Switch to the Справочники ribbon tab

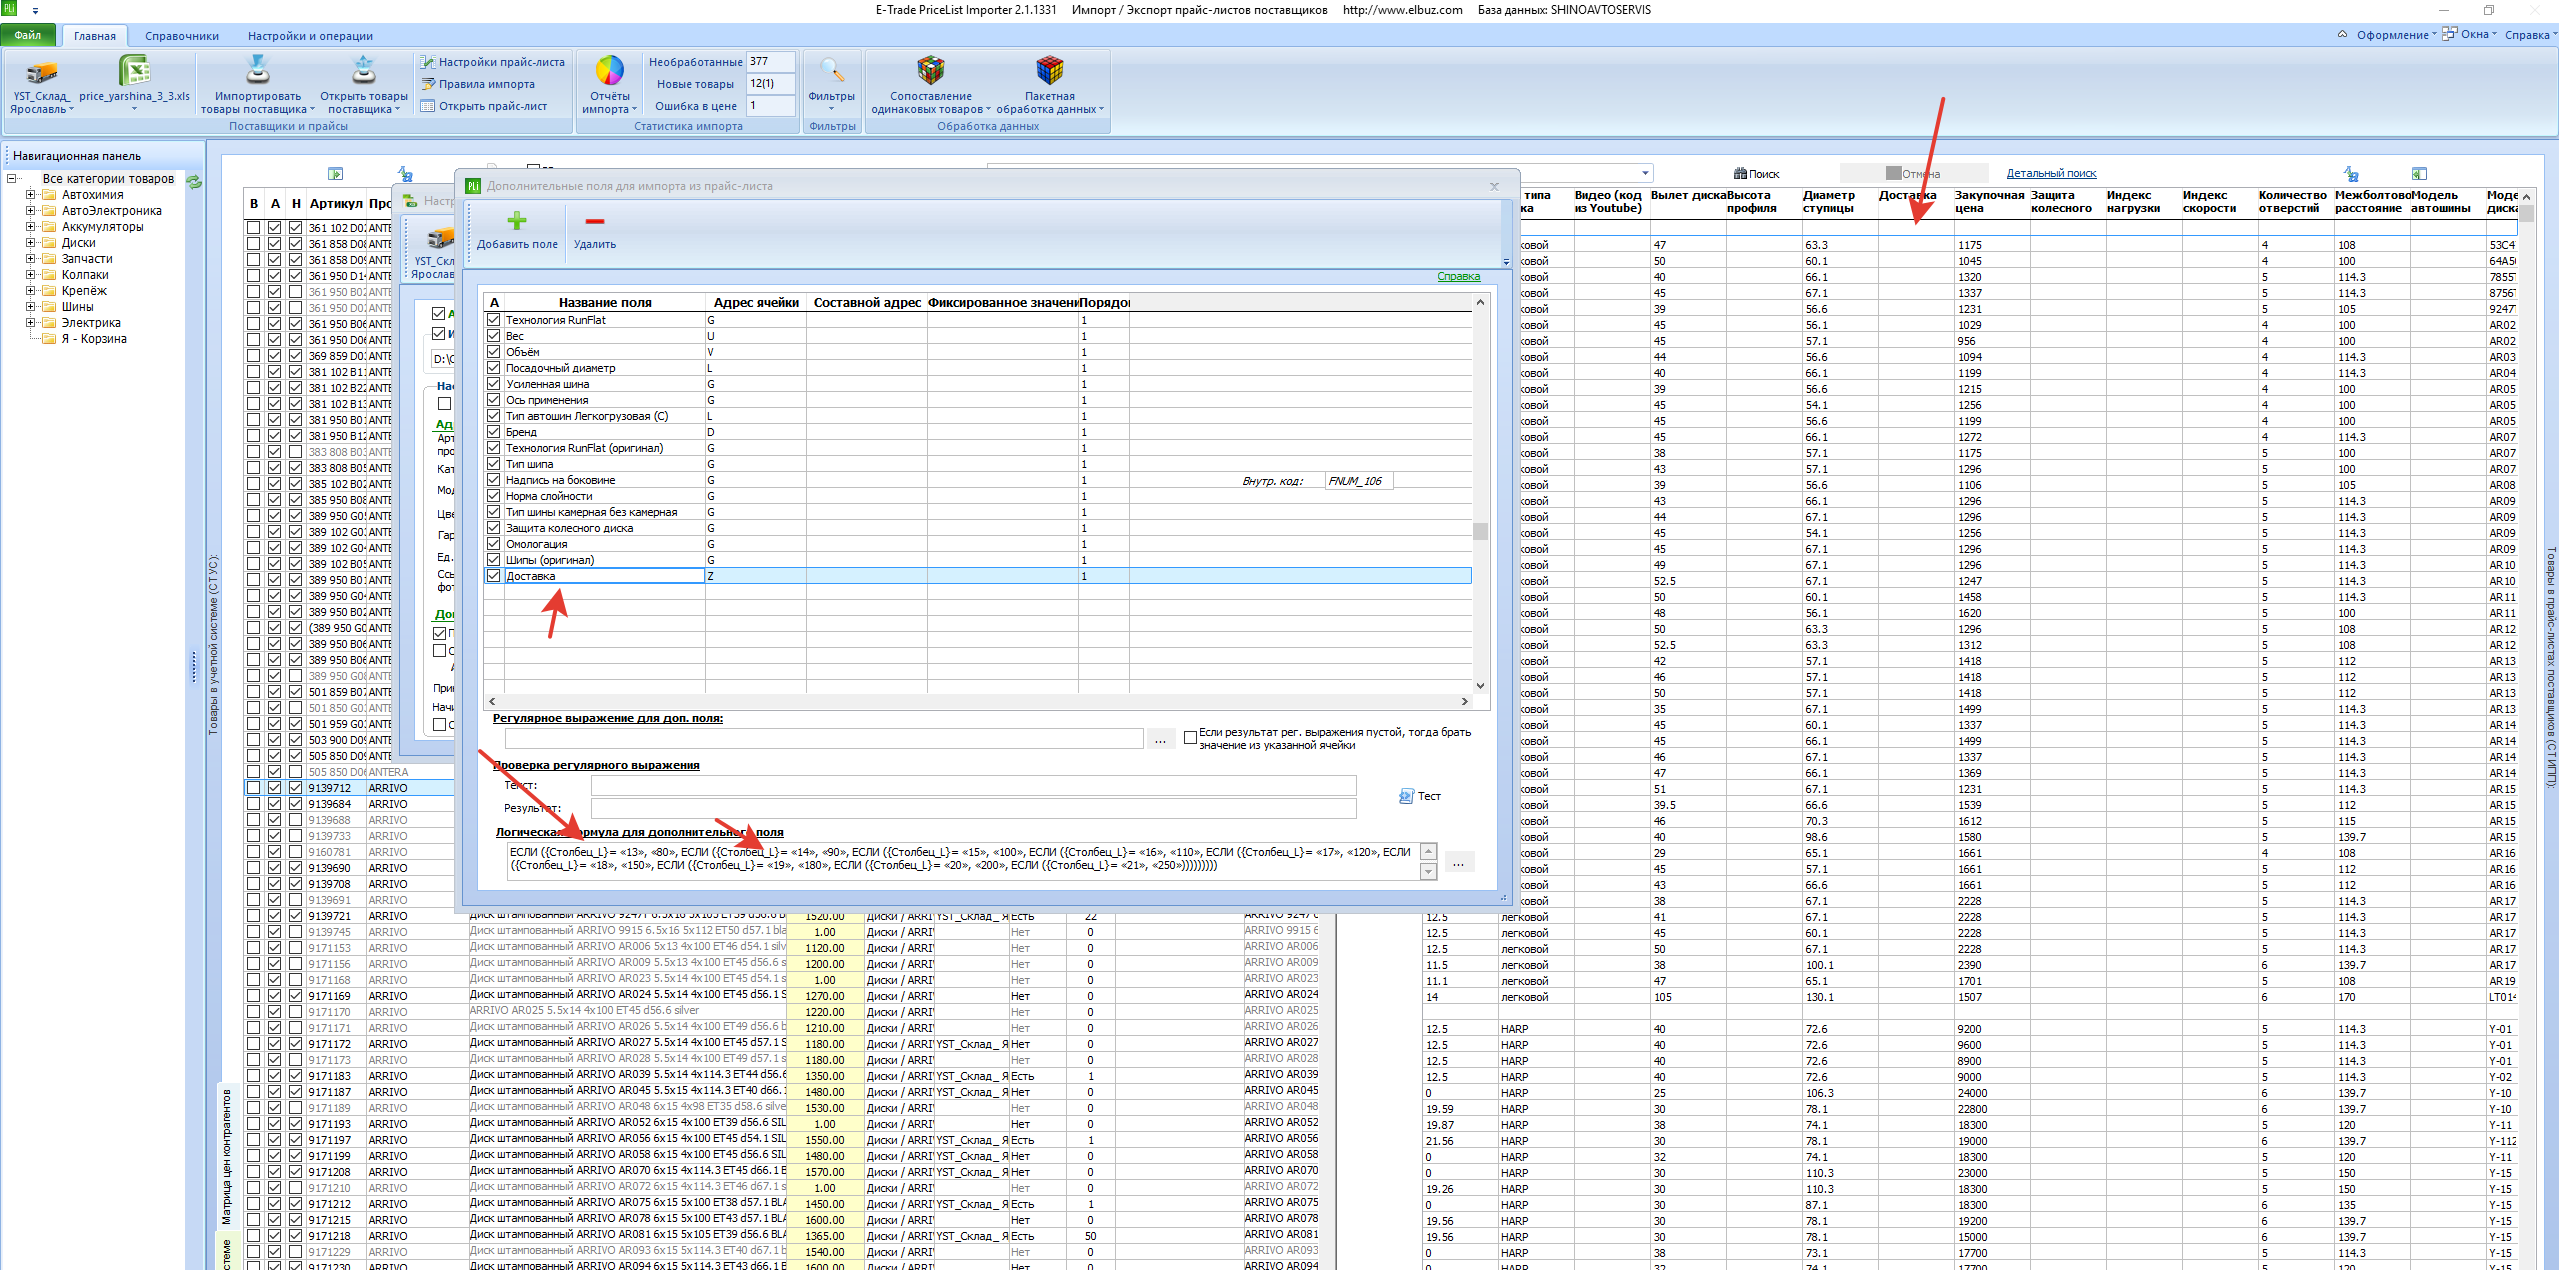coord(182,36)
